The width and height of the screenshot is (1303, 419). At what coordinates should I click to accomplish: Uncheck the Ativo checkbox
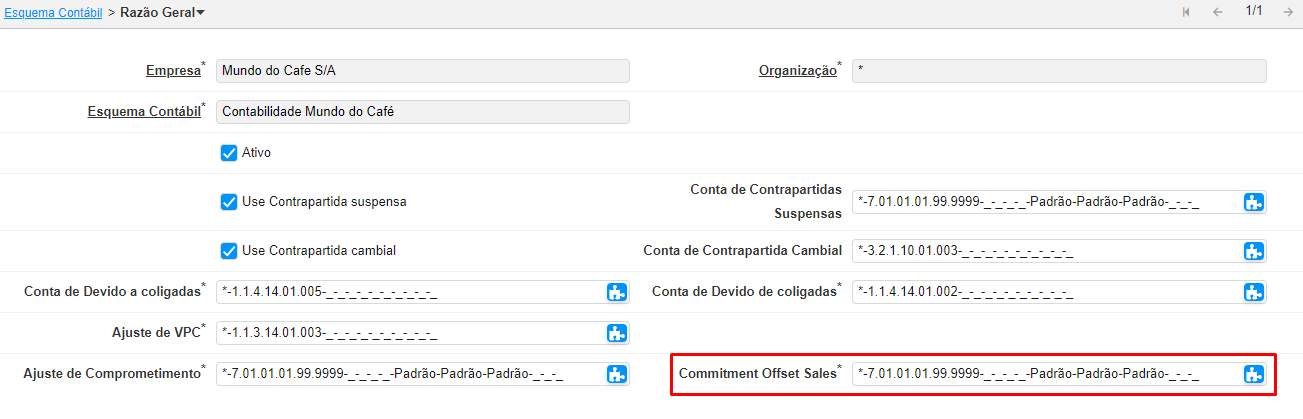[228, 153]
